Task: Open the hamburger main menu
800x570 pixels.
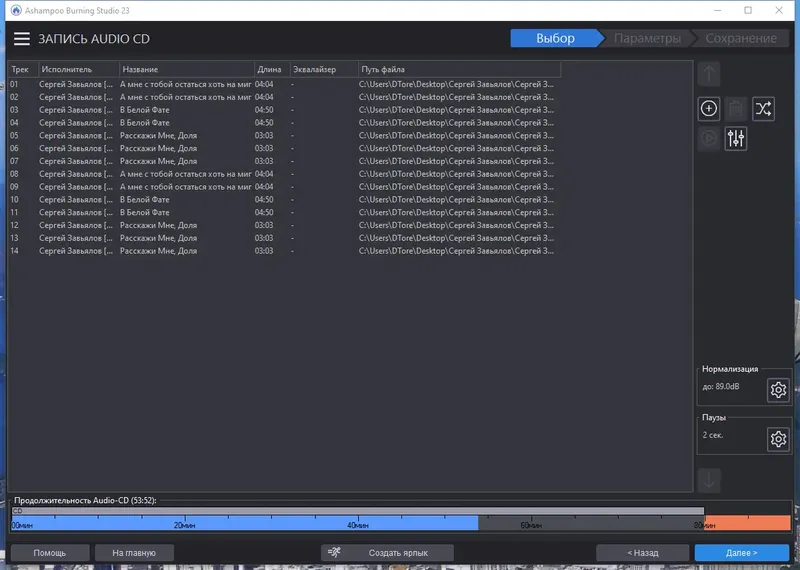Action: pos(22,39)
